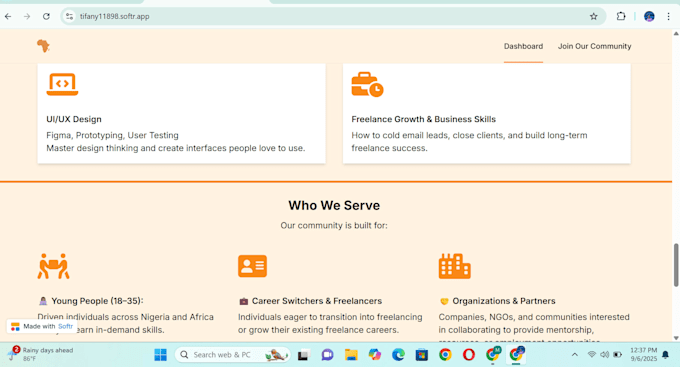680x367 pixels.
Task: Open Opera browser from taskbar
Action: pyautogui.click(x=469, y=355)
